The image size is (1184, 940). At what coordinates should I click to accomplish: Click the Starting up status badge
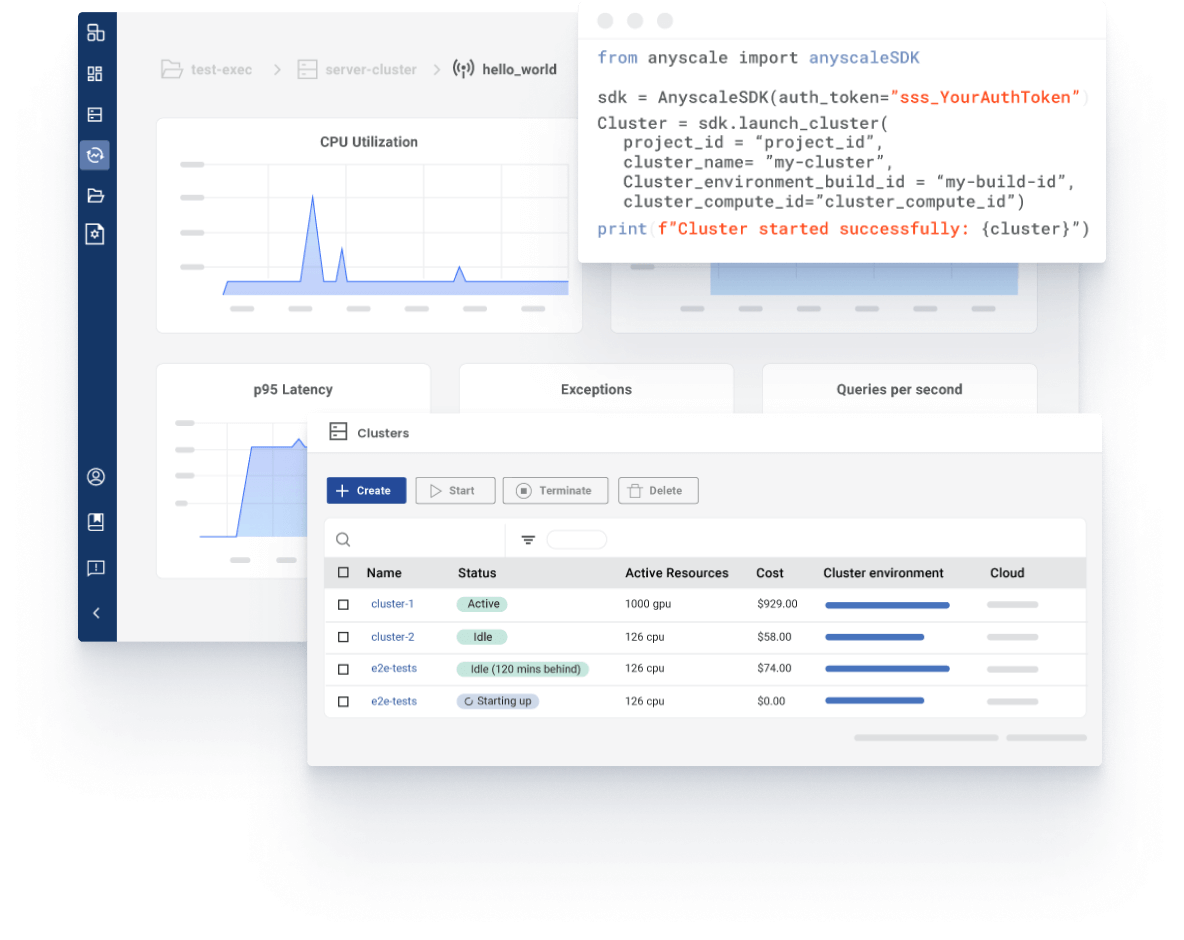pos(498,701)
